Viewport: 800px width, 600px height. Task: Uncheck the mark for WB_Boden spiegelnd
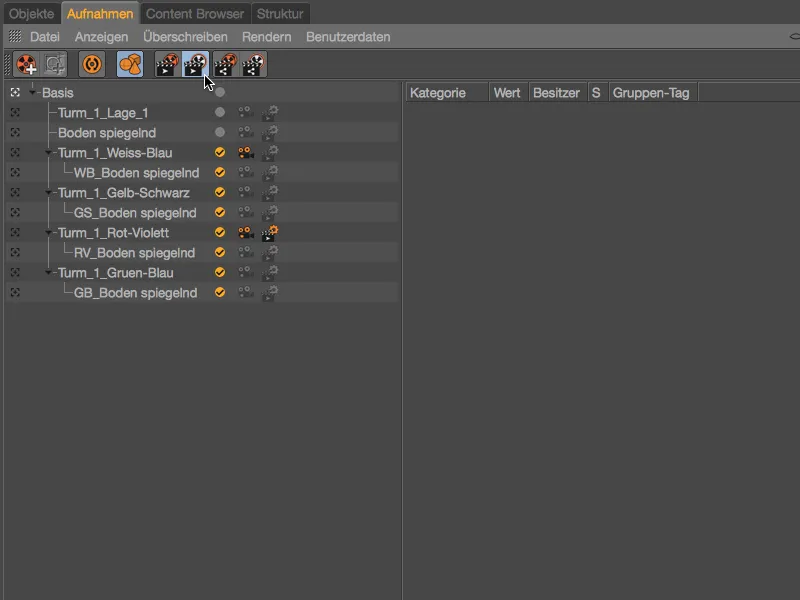coord(220,172)
